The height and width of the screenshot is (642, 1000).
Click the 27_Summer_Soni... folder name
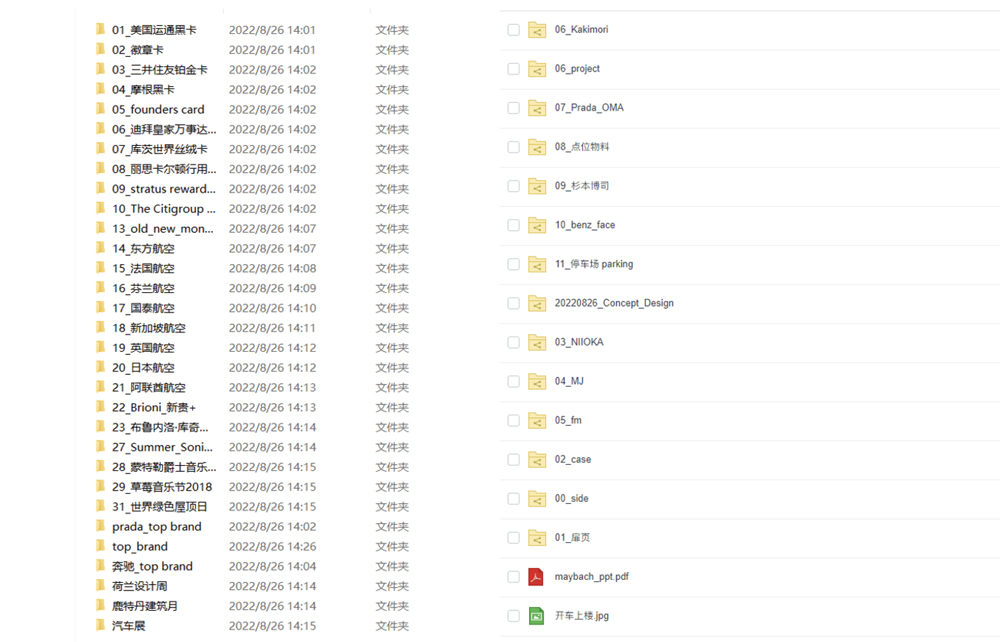pyautogui.click(x=162, y=447)
